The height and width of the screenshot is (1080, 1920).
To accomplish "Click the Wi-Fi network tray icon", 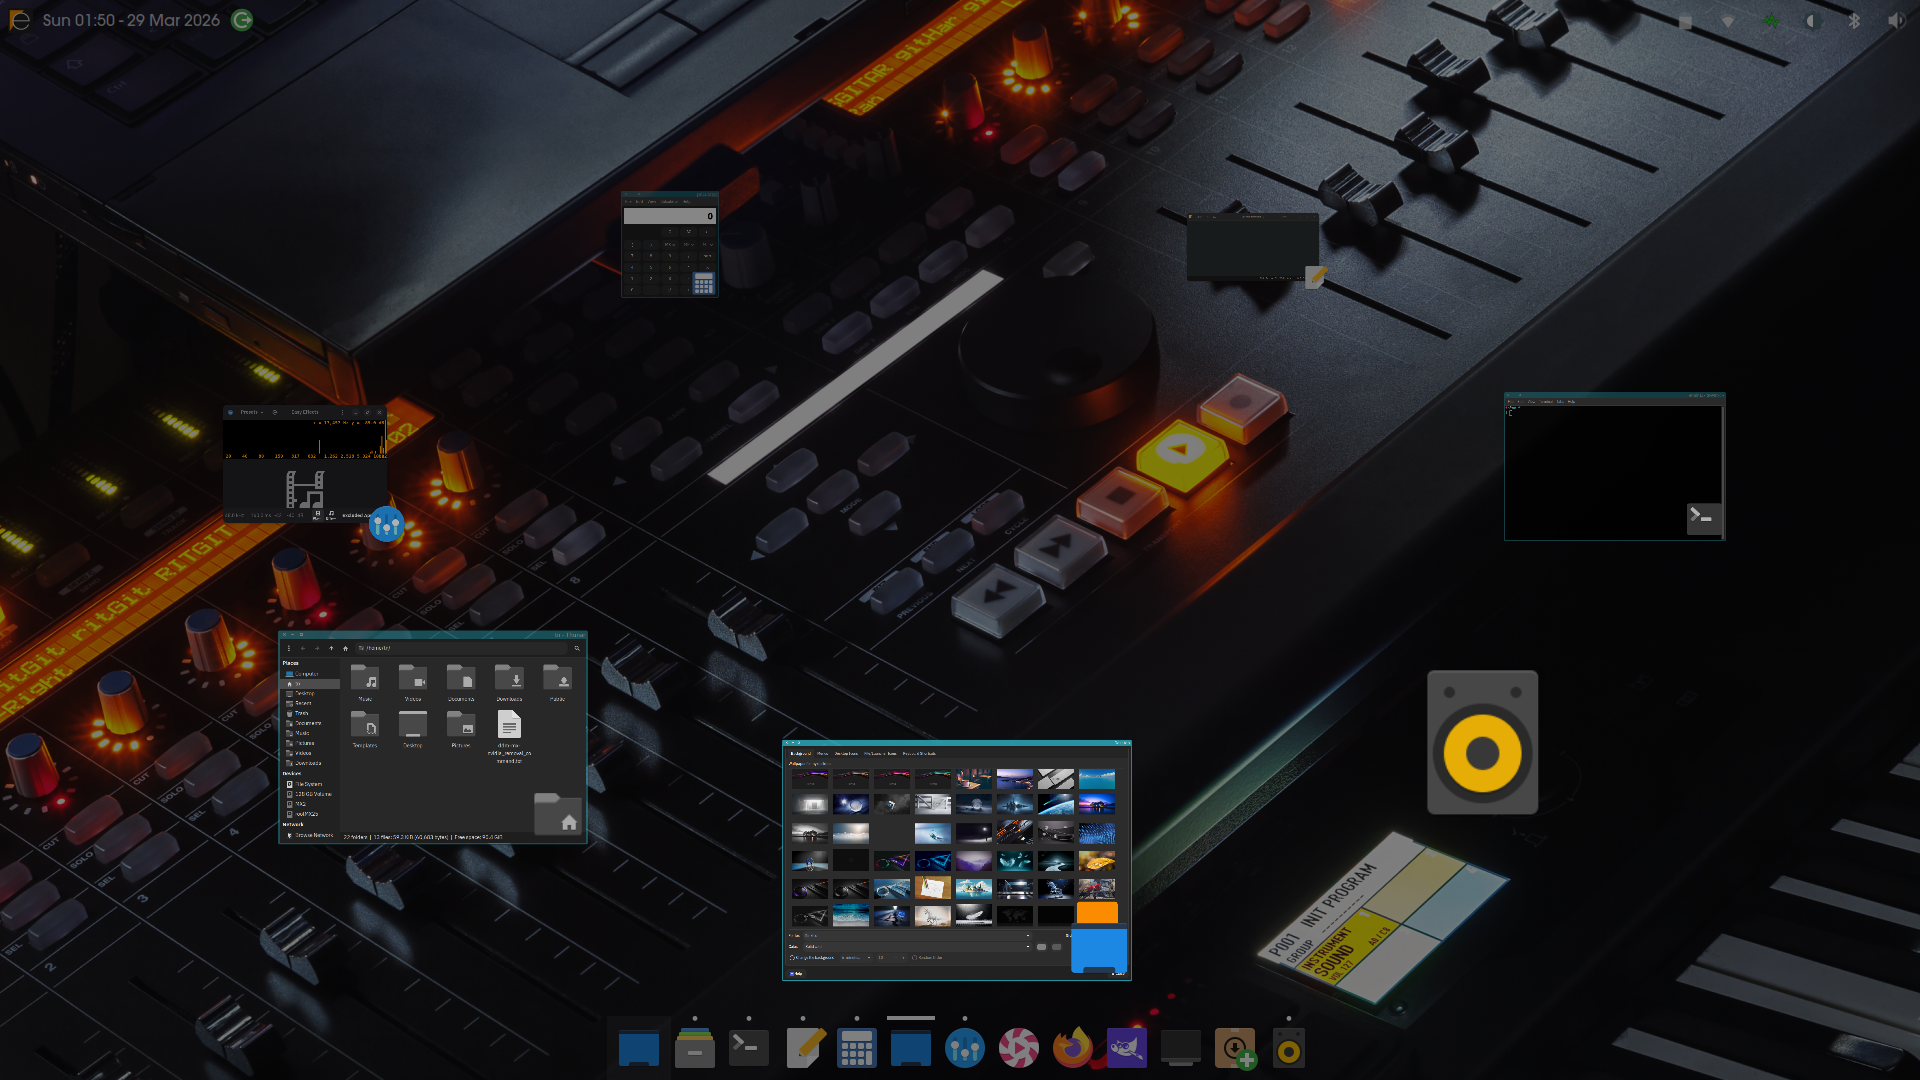I will 1728,21.
